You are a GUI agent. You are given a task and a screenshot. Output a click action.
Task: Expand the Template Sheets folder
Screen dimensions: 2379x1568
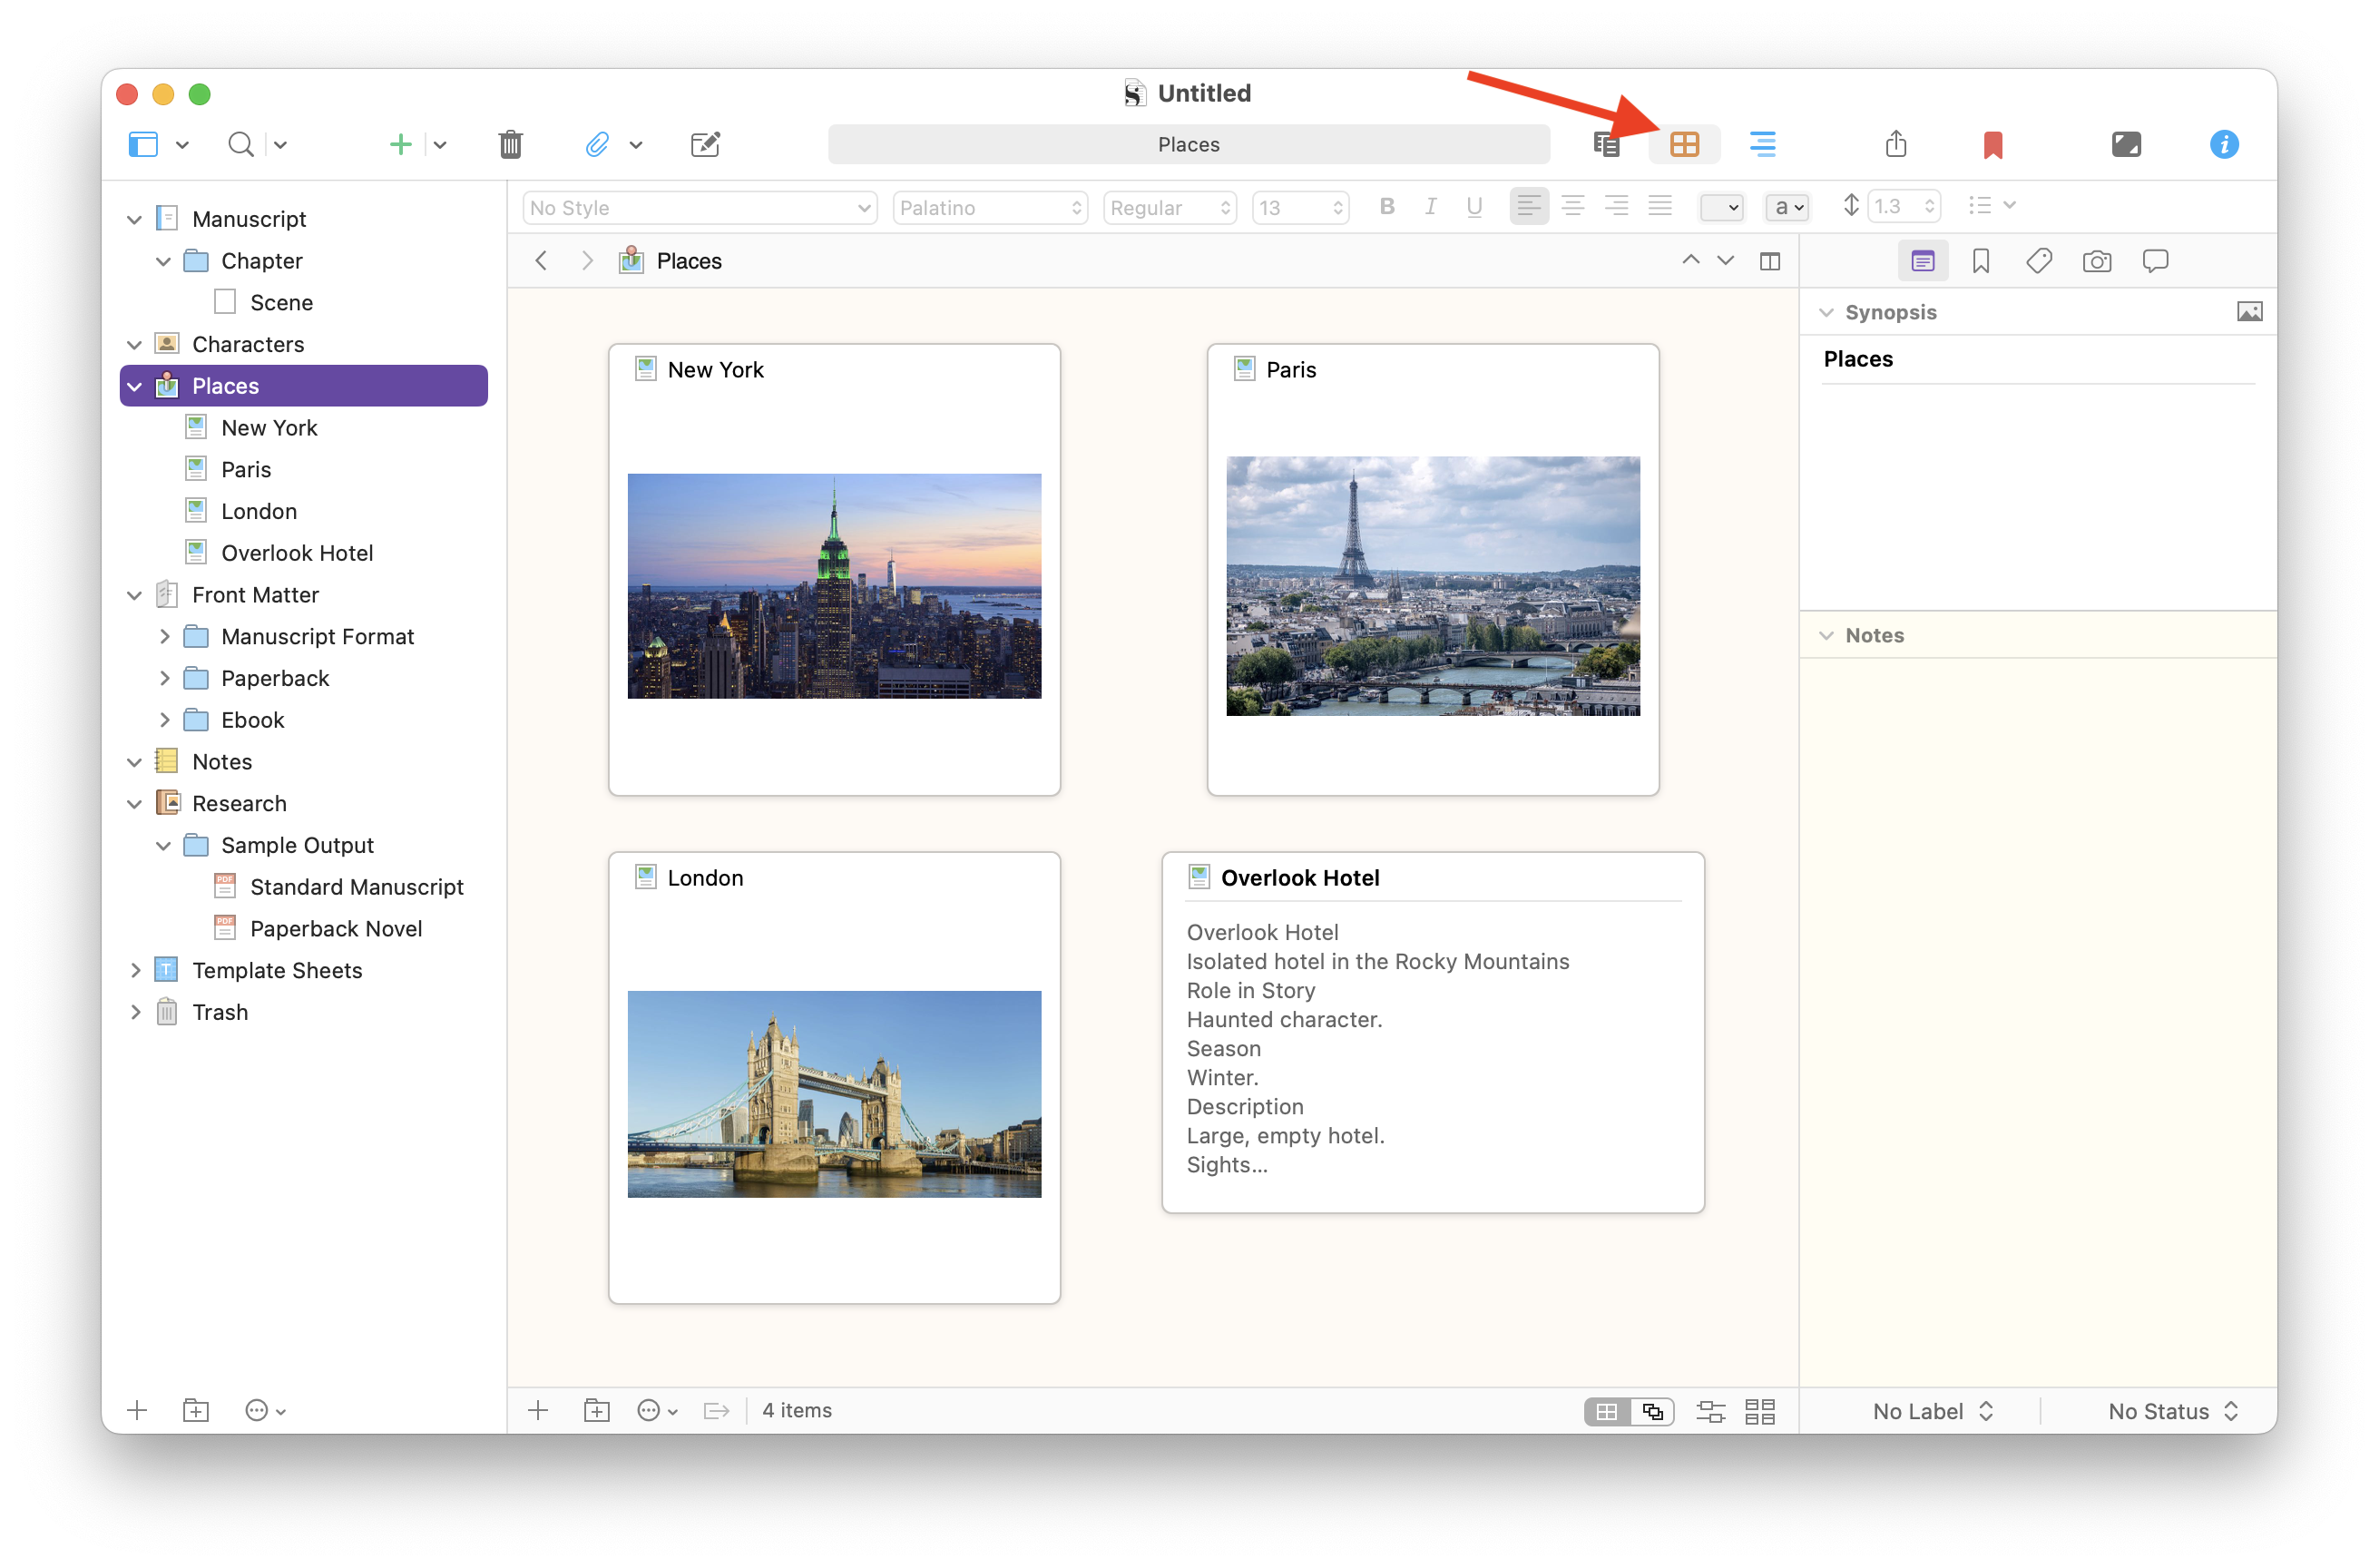pyautogui.click(x=135, y=970)
